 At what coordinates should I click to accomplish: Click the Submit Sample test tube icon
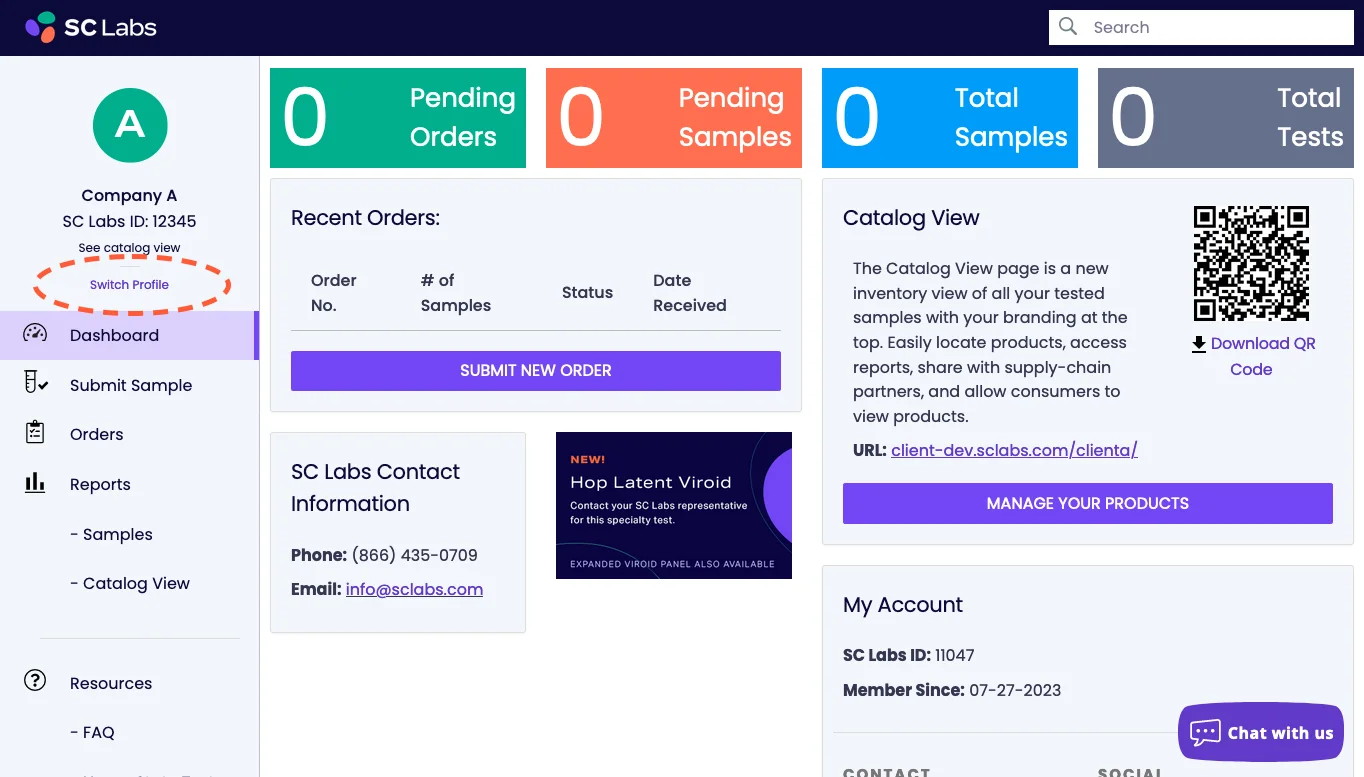click(x=36, y=383)
